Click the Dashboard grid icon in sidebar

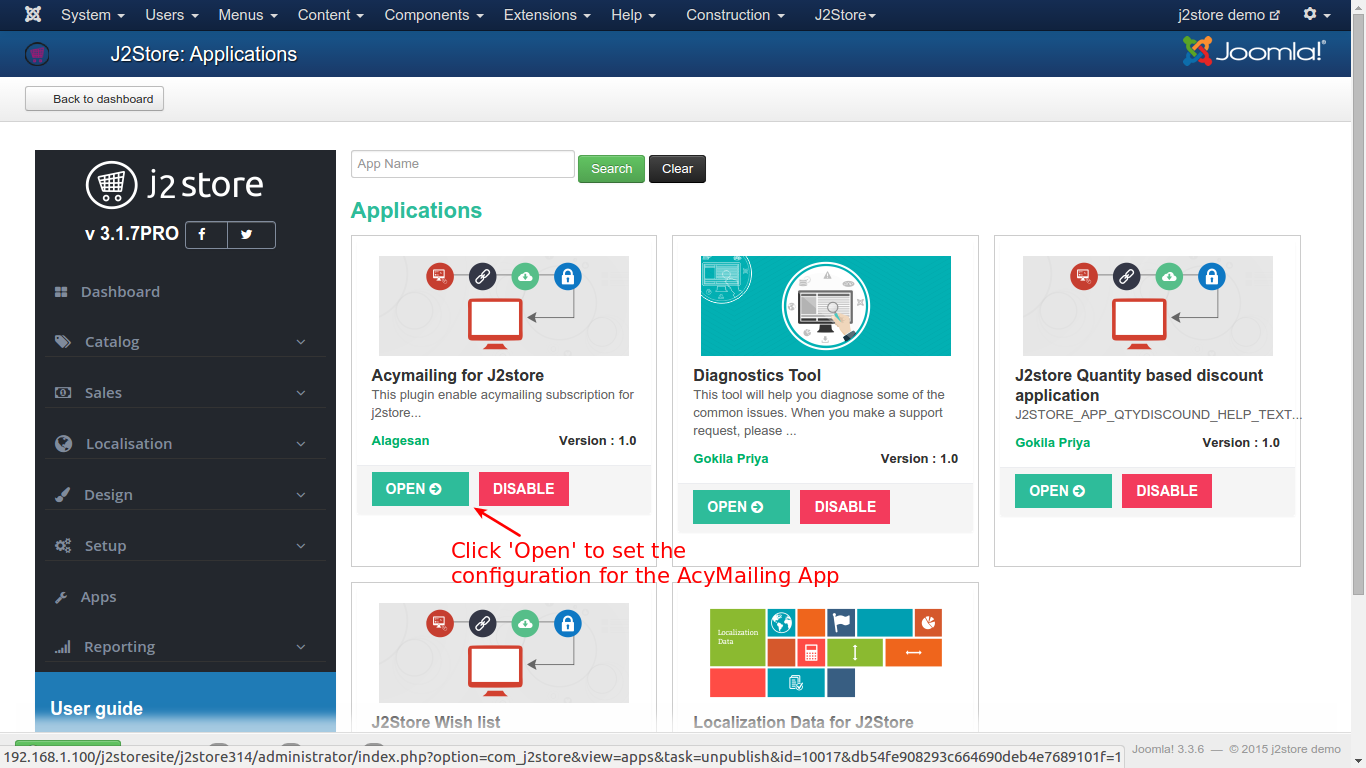tap(62, 292)
